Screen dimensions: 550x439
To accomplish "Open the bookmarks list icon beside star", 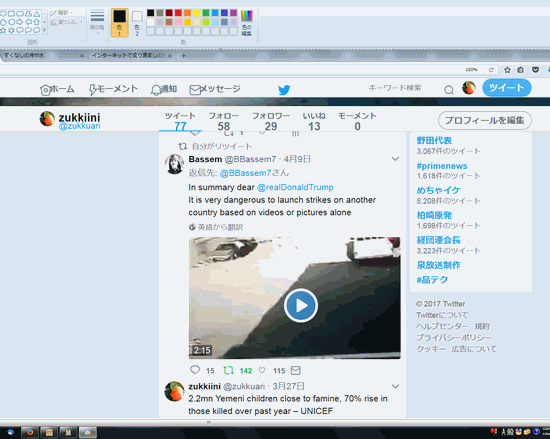I will point(521,70).
